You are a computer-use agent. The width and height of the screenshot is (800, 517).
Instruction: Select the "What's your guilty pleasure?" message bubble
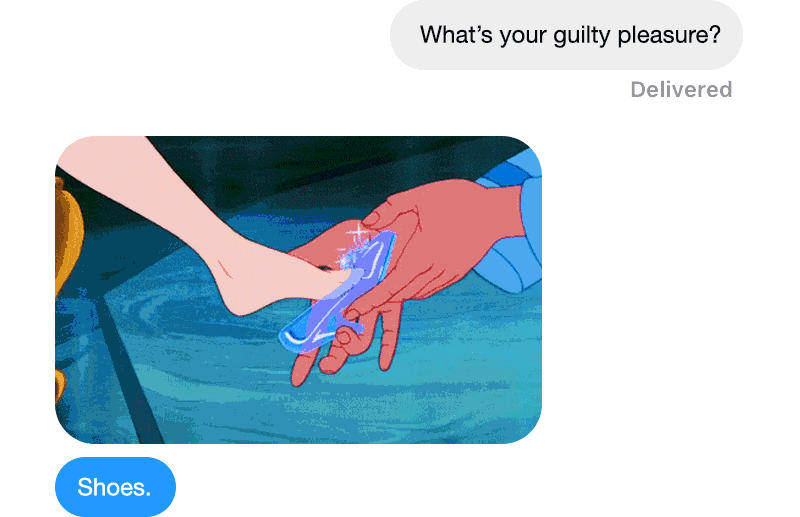[566, 35]
